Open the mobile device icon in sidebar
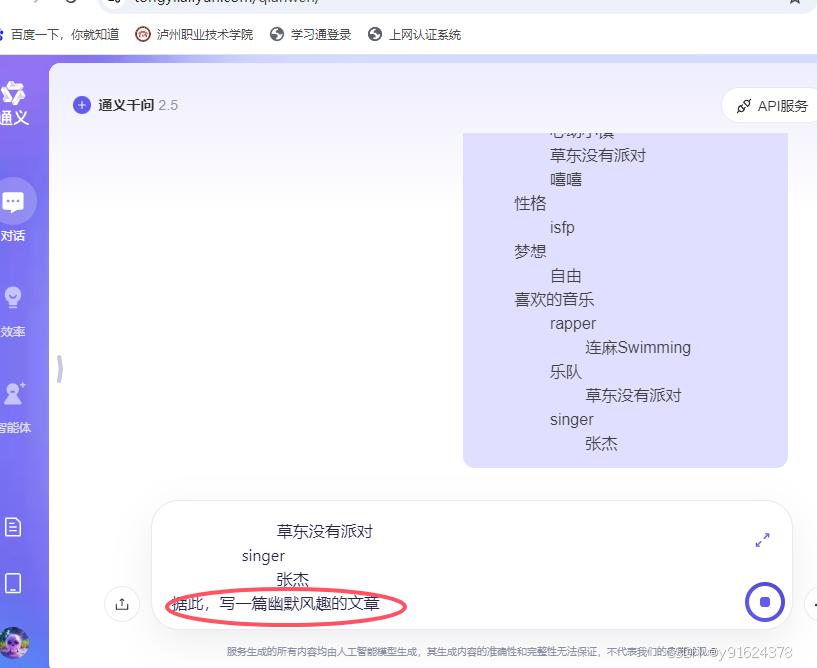Viewport: 817px width, 668px height. 13,583
